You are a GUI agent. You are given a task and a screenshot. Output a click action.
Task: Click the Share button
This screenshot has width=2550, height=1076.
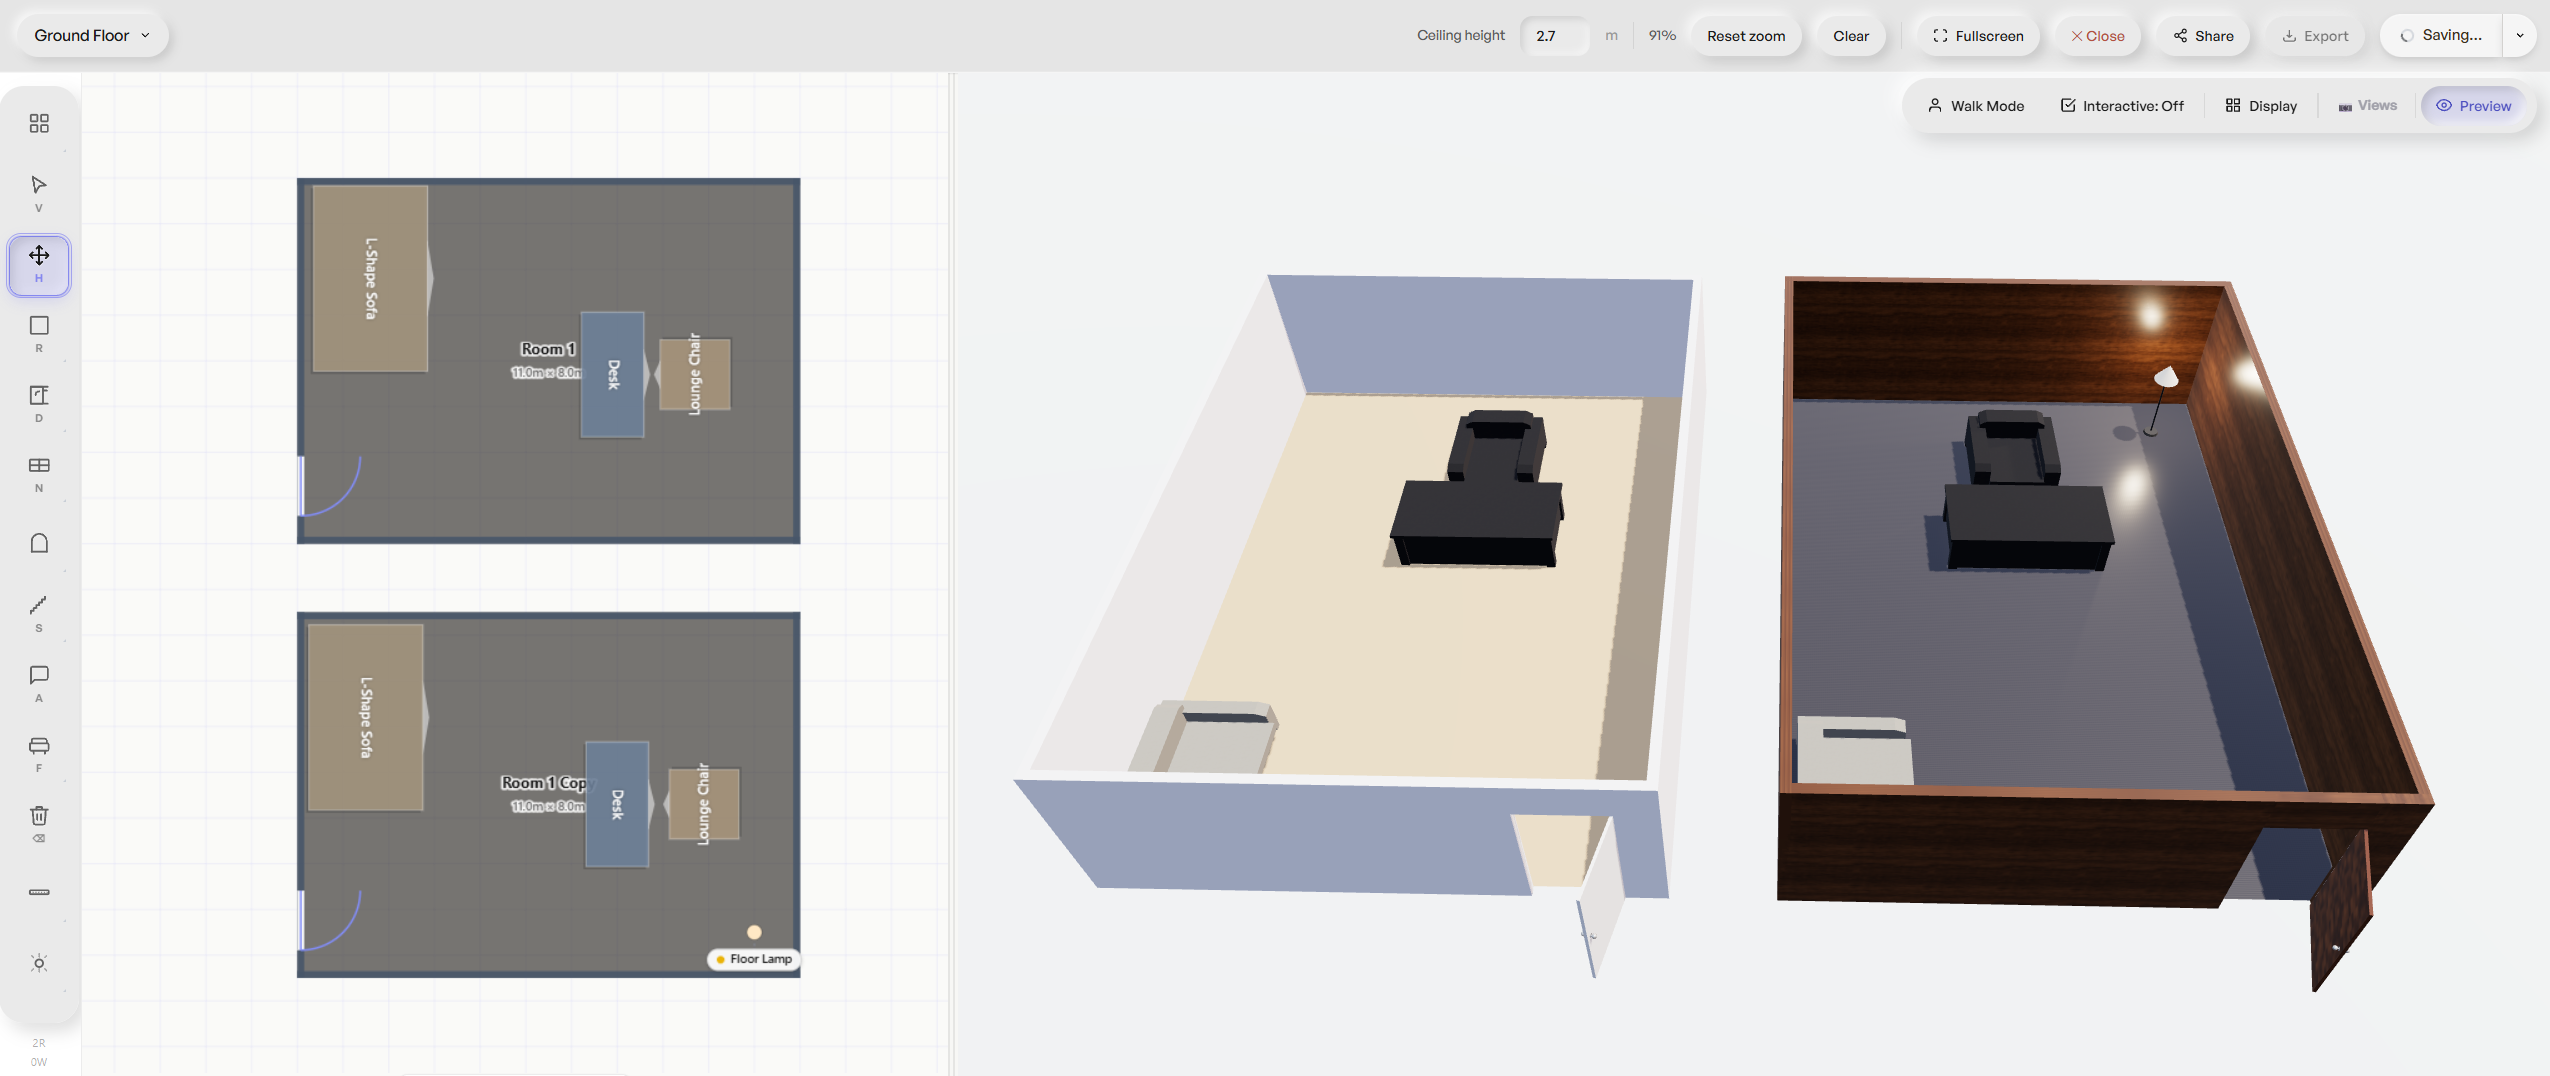pyautogui.click(x=2203, y=36)
